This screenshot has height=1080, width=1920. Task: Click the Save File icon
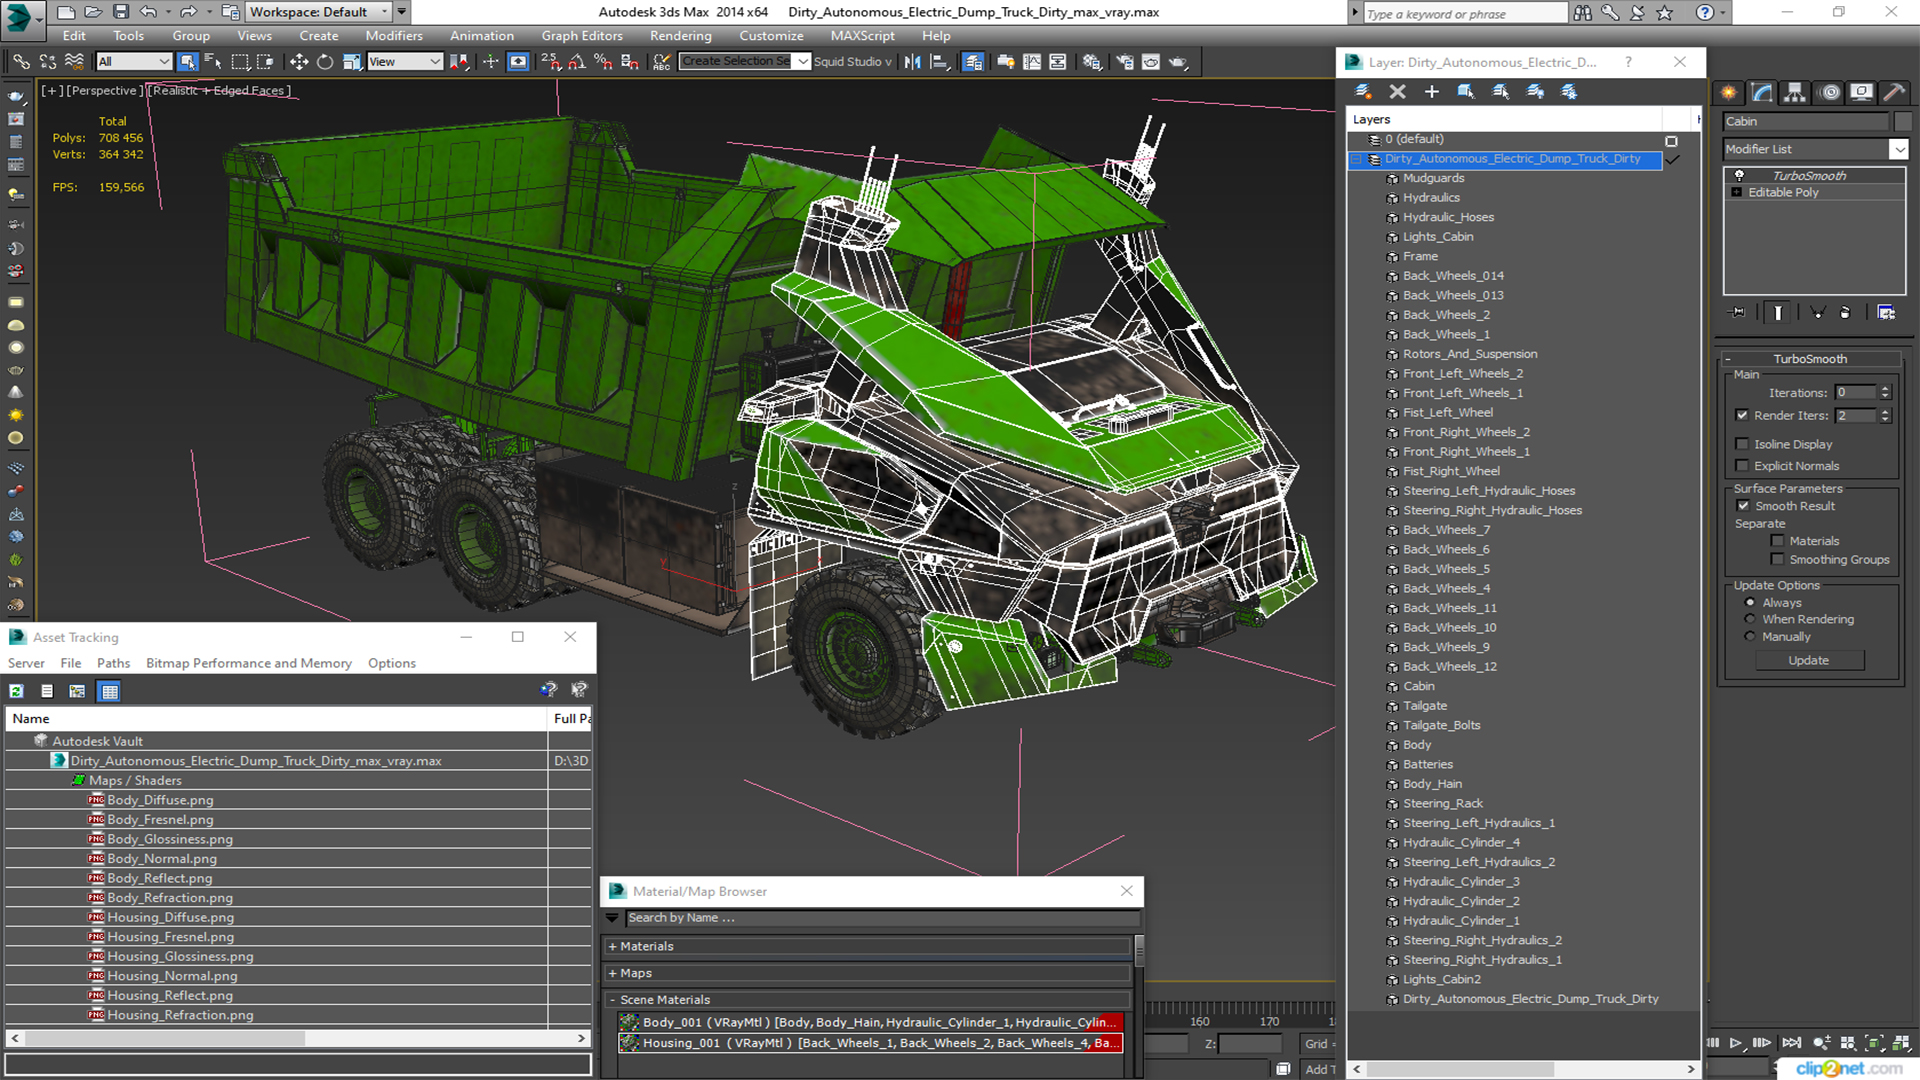pyautogui.click(x=121, y=12)
